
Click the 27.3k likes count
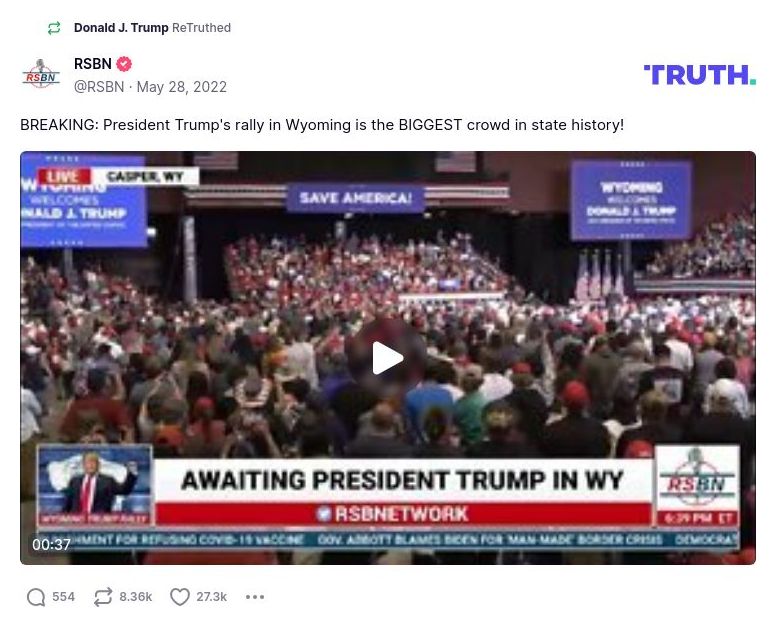[212, 597]
